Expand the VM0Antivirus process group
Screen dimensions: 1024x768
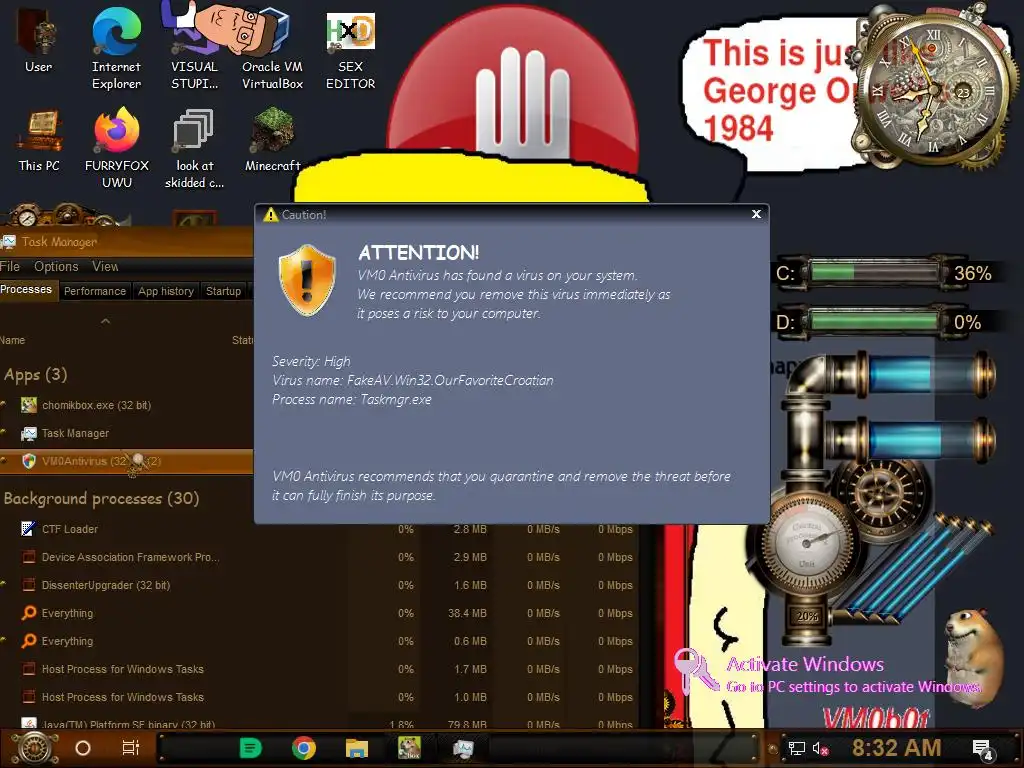[3, 461]
